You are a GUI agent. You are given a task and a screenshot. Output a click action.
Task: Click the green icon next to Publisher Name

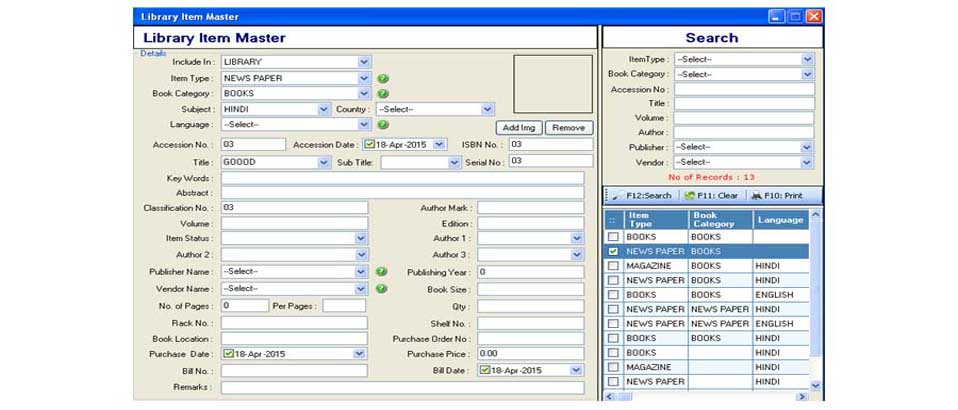[381, 271]
